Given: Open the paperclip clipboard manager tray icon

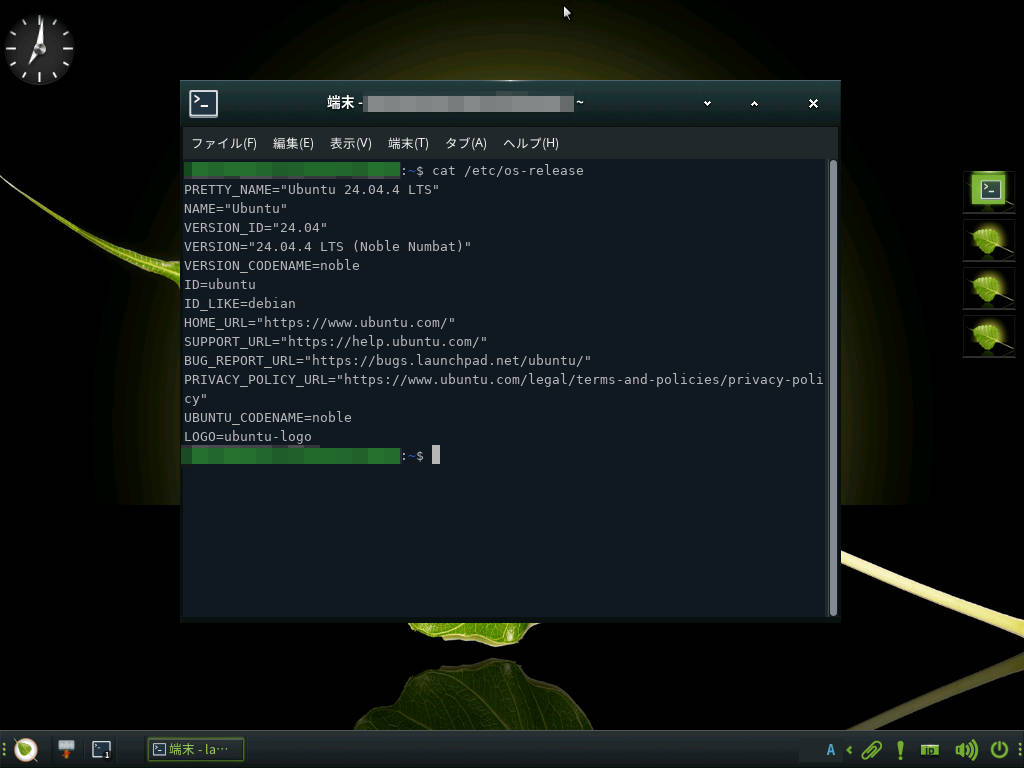Looking at the screenshot, I should point(870,749).
